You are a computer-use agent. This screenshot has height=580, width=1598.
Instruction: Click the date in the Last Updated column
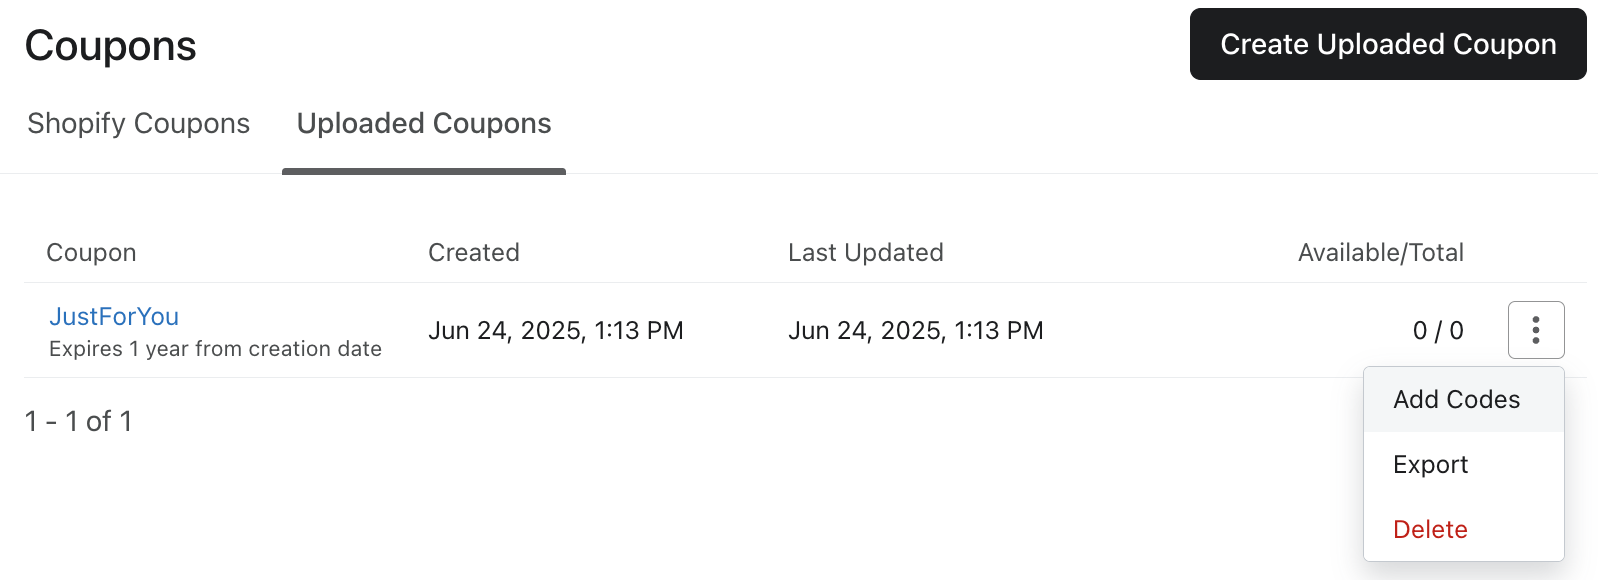tap(915, 331)
